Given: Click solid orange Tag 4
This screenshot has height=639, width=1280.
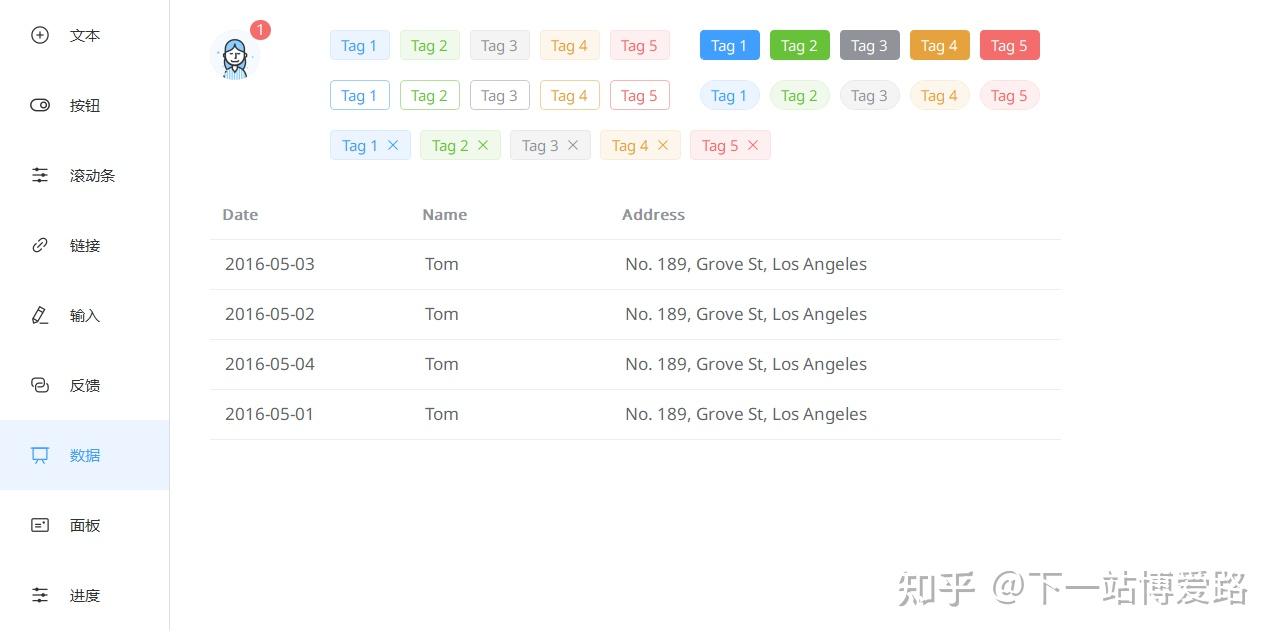Looking at the screenshot, I should click(940, 45).
